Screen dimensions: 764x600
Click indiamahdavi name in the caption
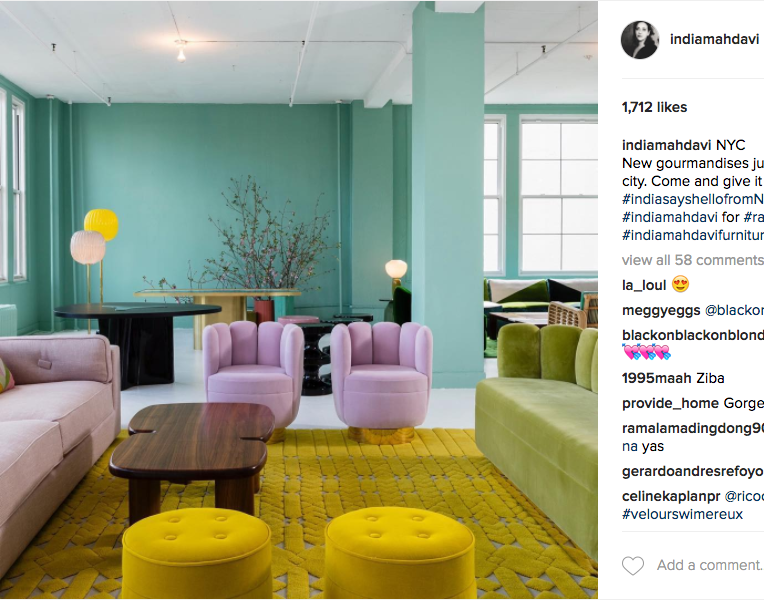point(667,145)
